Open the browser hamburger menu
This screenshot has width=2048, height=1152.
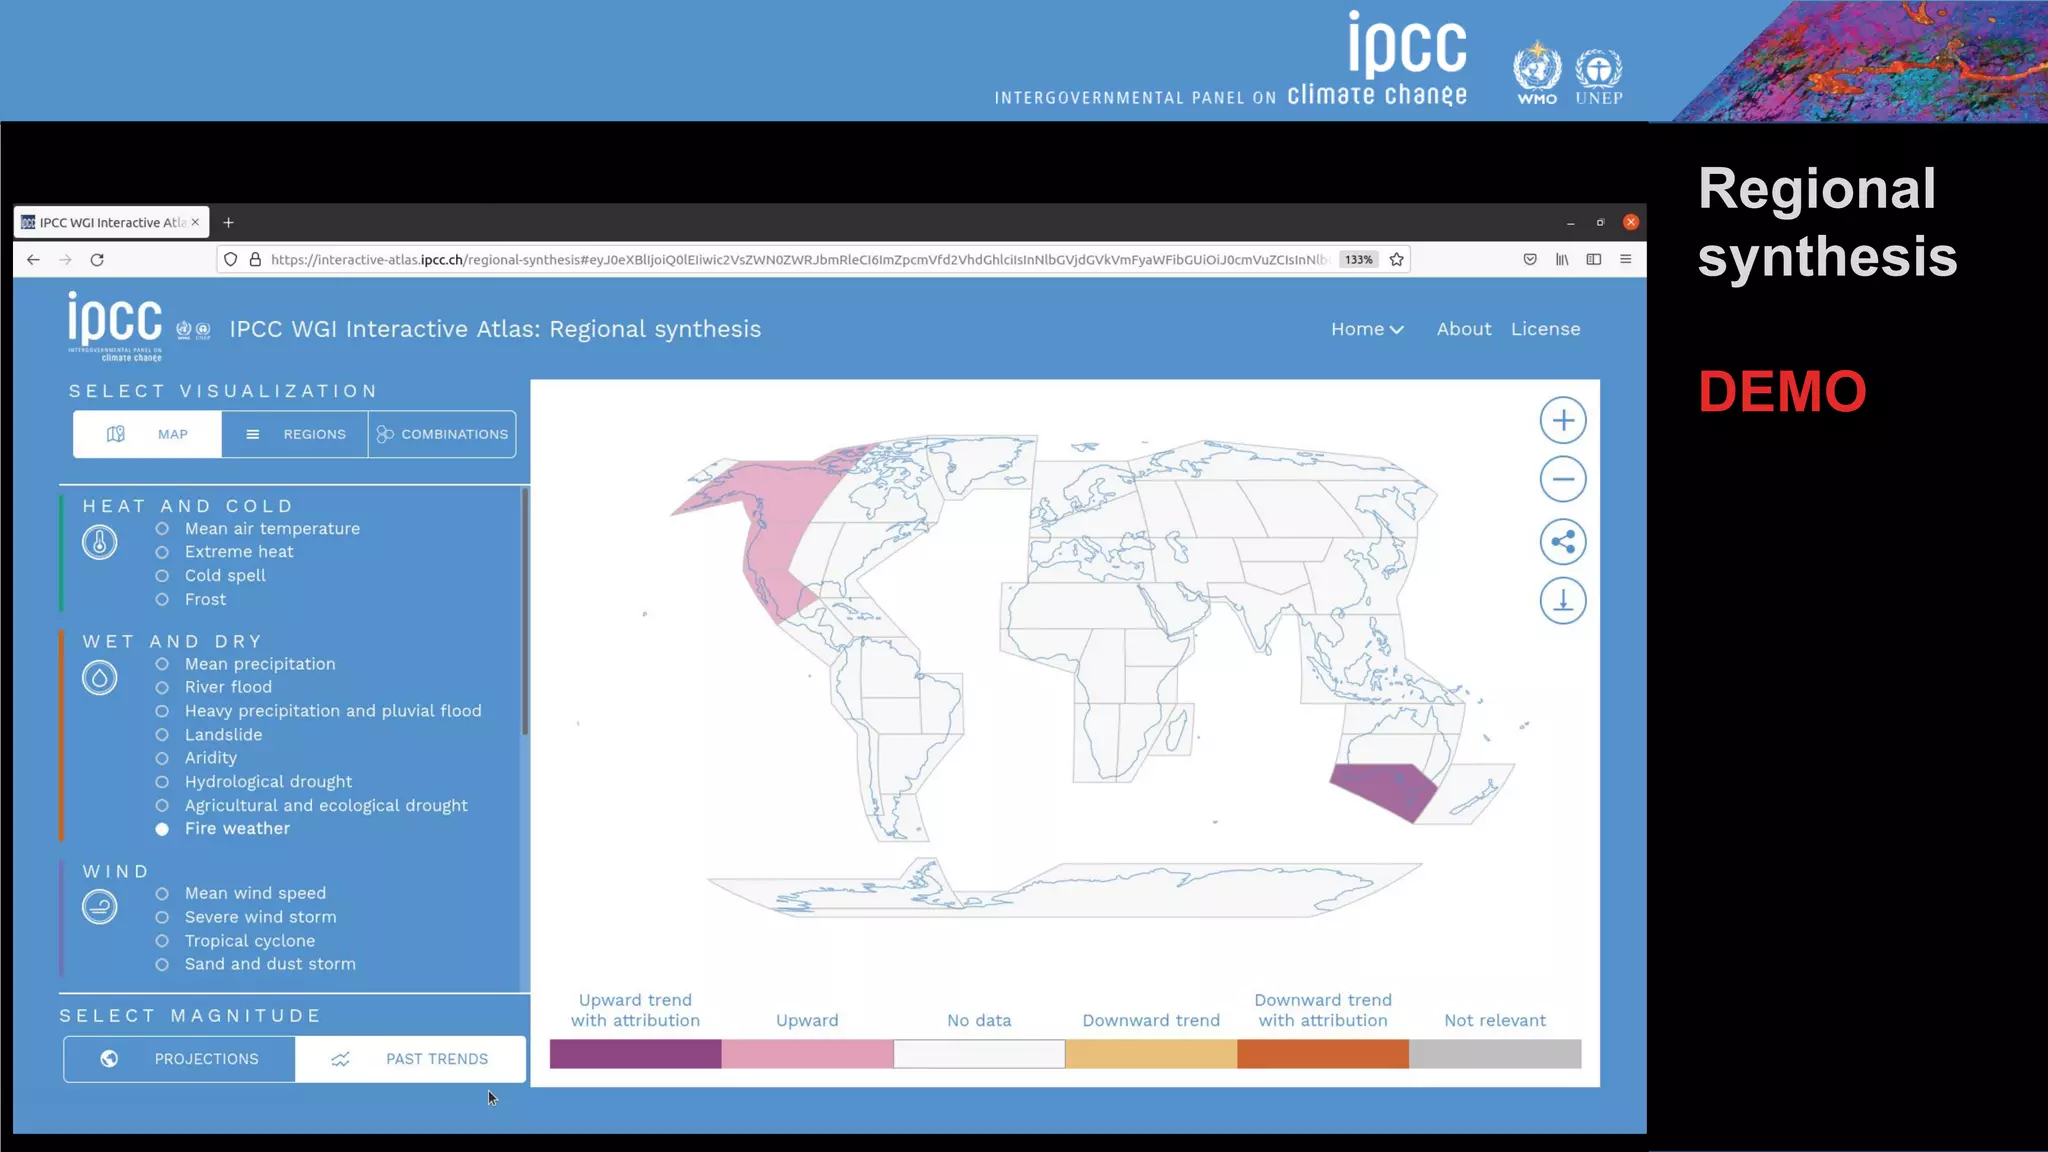point(1625,260)
